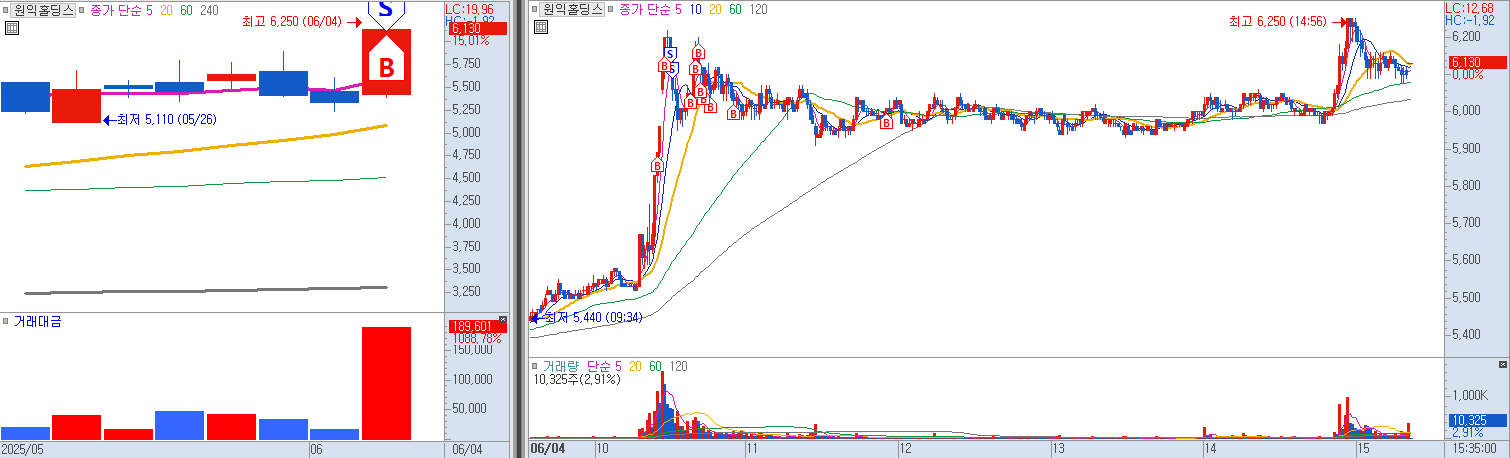1510x458 pixels.
Task: Select the 거래량 indicator label in the intraday panel
Action: (x=562, y=366)
